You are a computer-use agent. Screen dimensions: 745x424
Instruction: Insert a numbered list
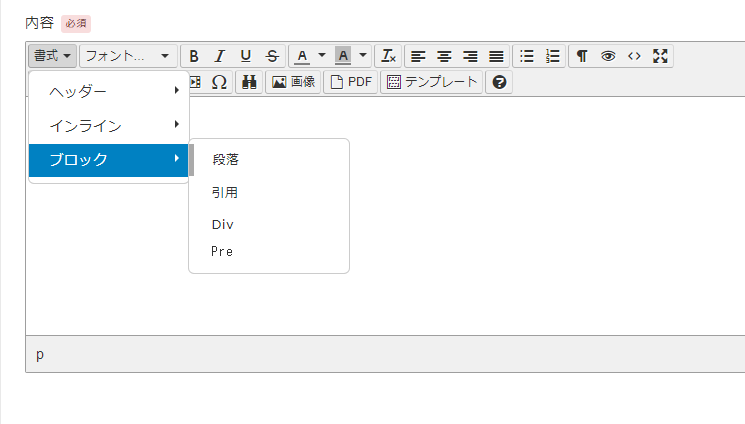[553, 56]
